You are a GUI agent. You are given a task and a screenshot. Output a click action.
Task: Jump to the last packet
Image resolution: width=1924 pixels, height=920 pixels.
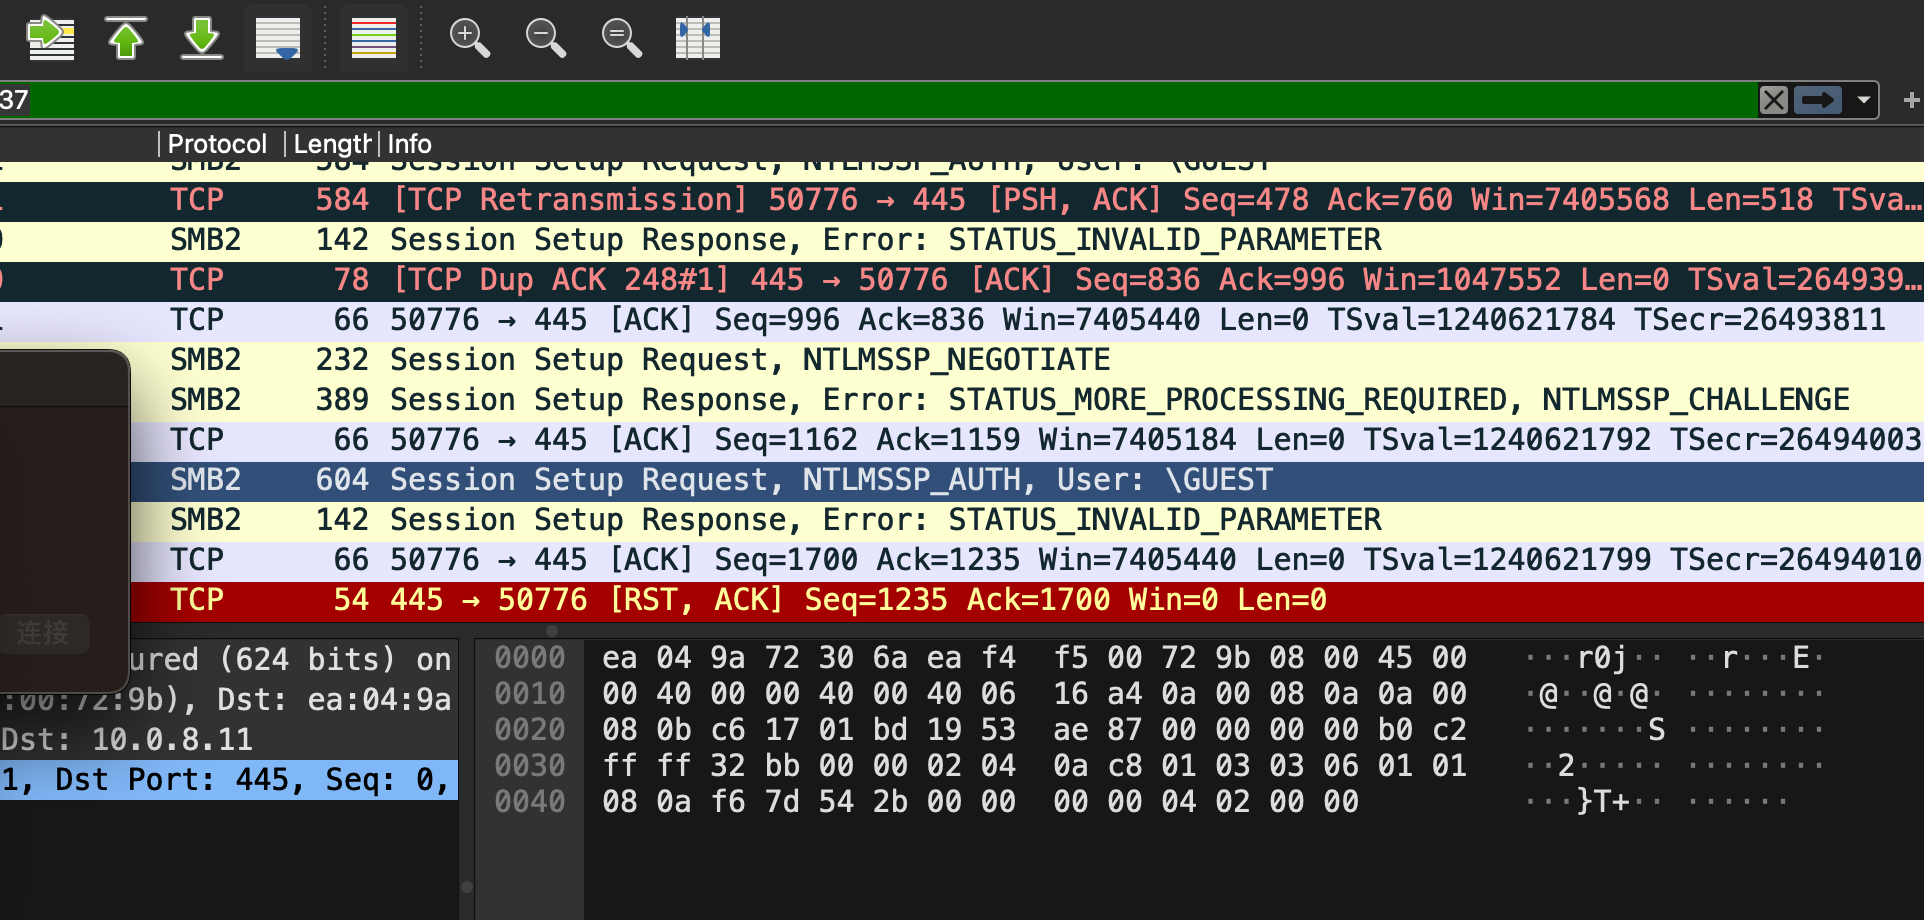(202, 39)
